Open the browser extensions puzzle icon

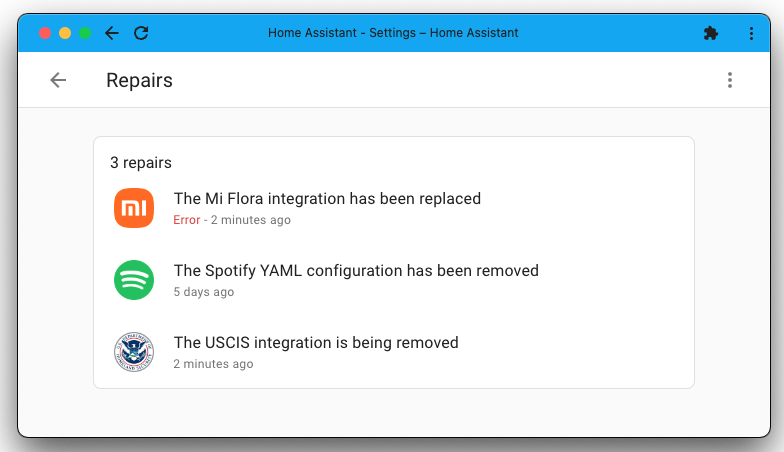point(711,33)
